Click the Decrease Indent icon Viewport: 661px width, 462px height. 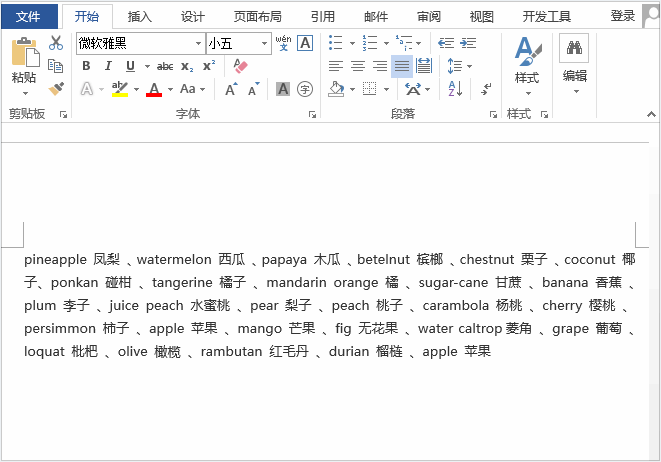tap(446, 43)
